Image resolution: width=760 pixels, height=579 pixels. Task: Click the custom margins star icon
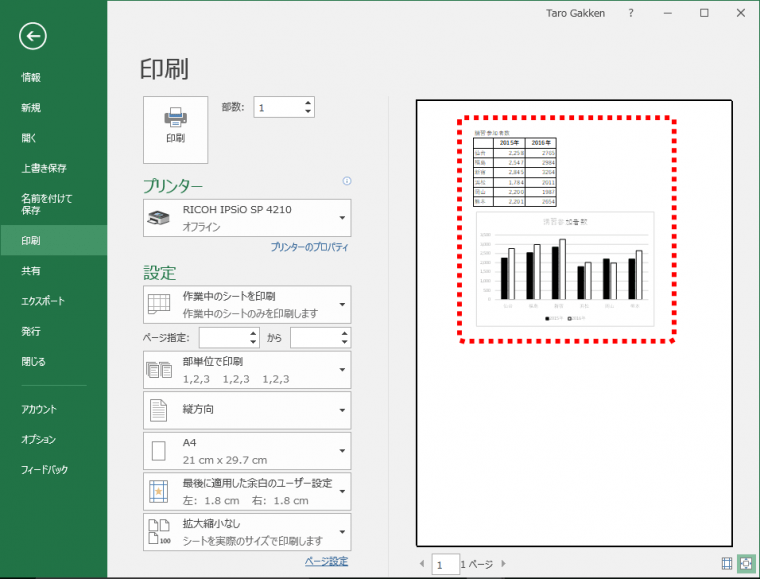tap(158, 491)
